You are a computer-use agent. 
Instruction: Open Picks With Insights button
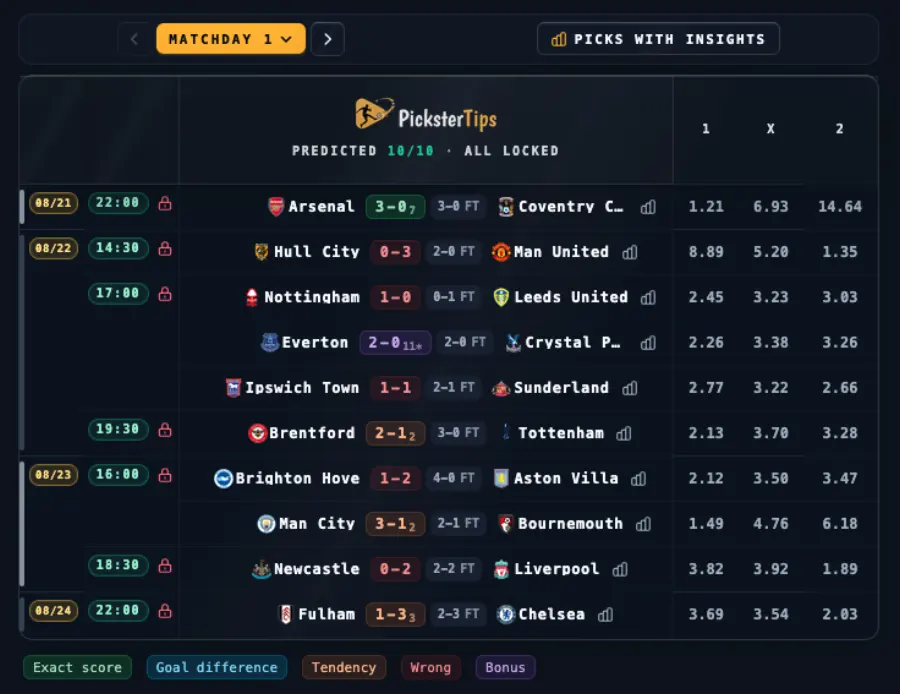(x=658, y=39)
